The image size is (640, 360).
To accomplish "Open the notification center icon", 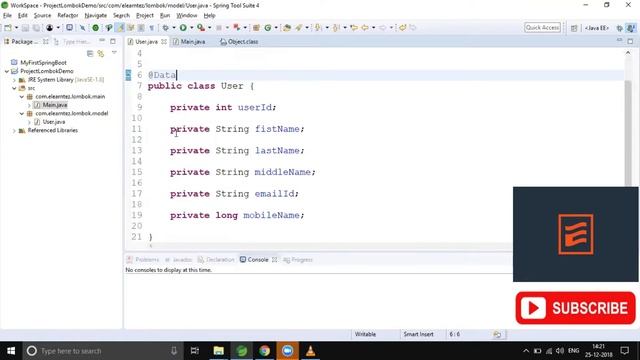I will 624,351.
